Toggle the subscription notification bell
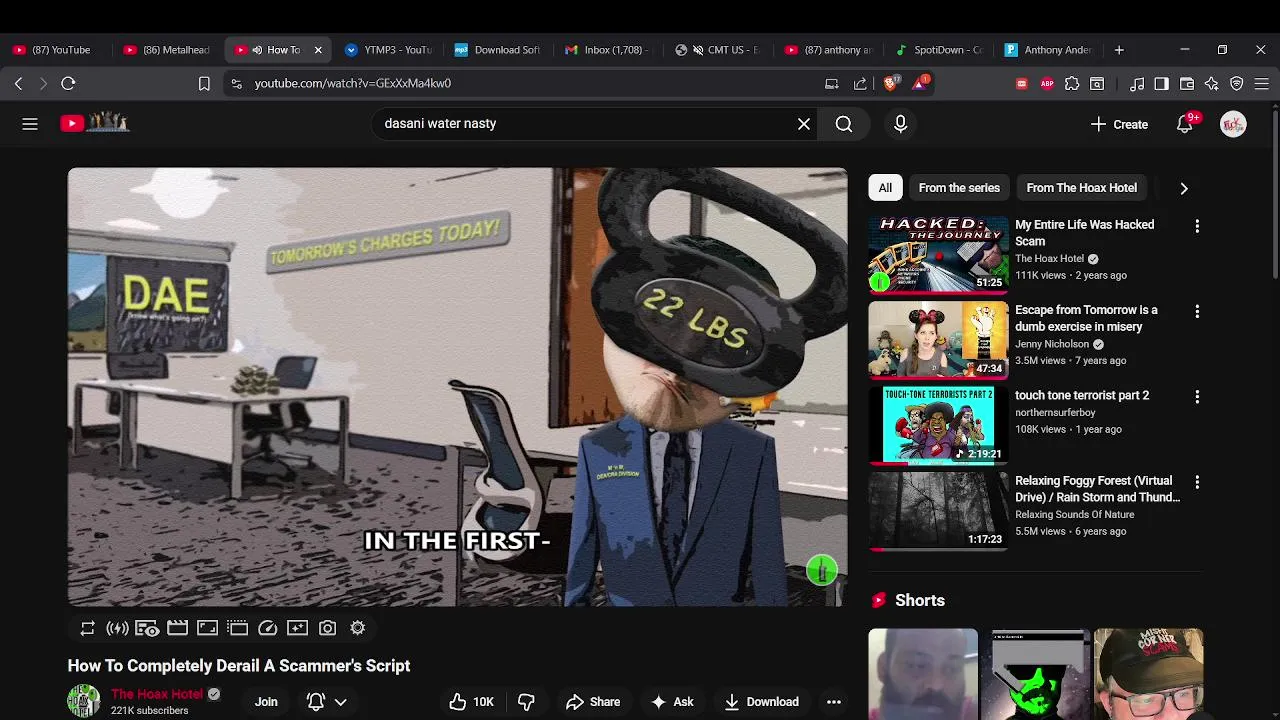Image resolution: width=1280 pixels, height=720 pixels. 316,702
